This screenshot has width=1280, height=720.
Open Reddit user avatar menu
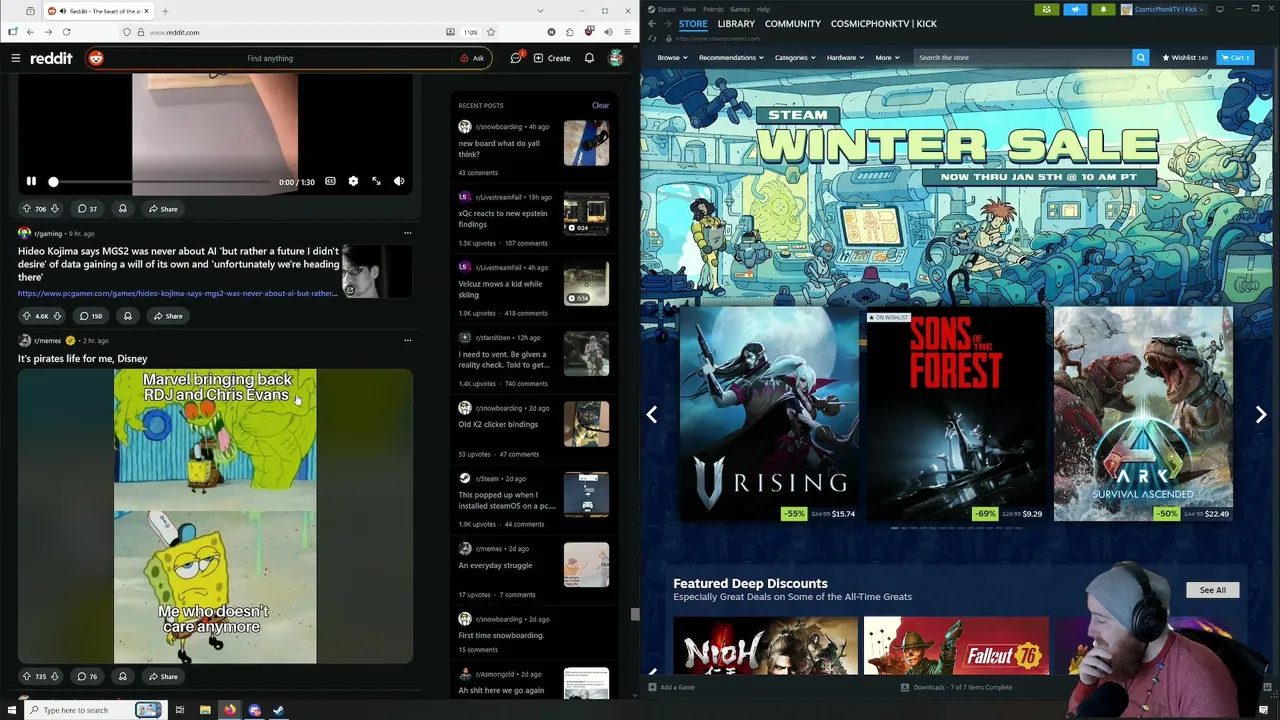616,58
